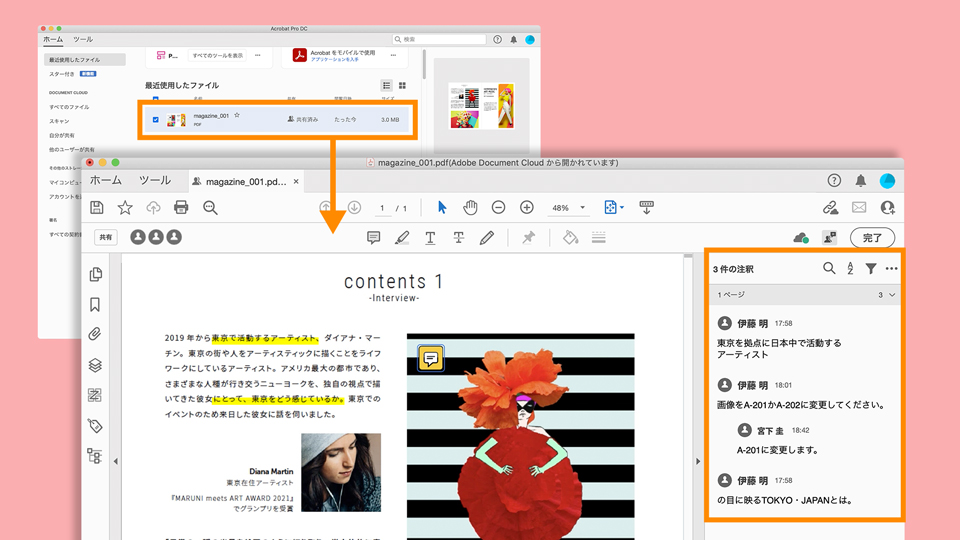Activate the hand pan tool

[470, 208]
